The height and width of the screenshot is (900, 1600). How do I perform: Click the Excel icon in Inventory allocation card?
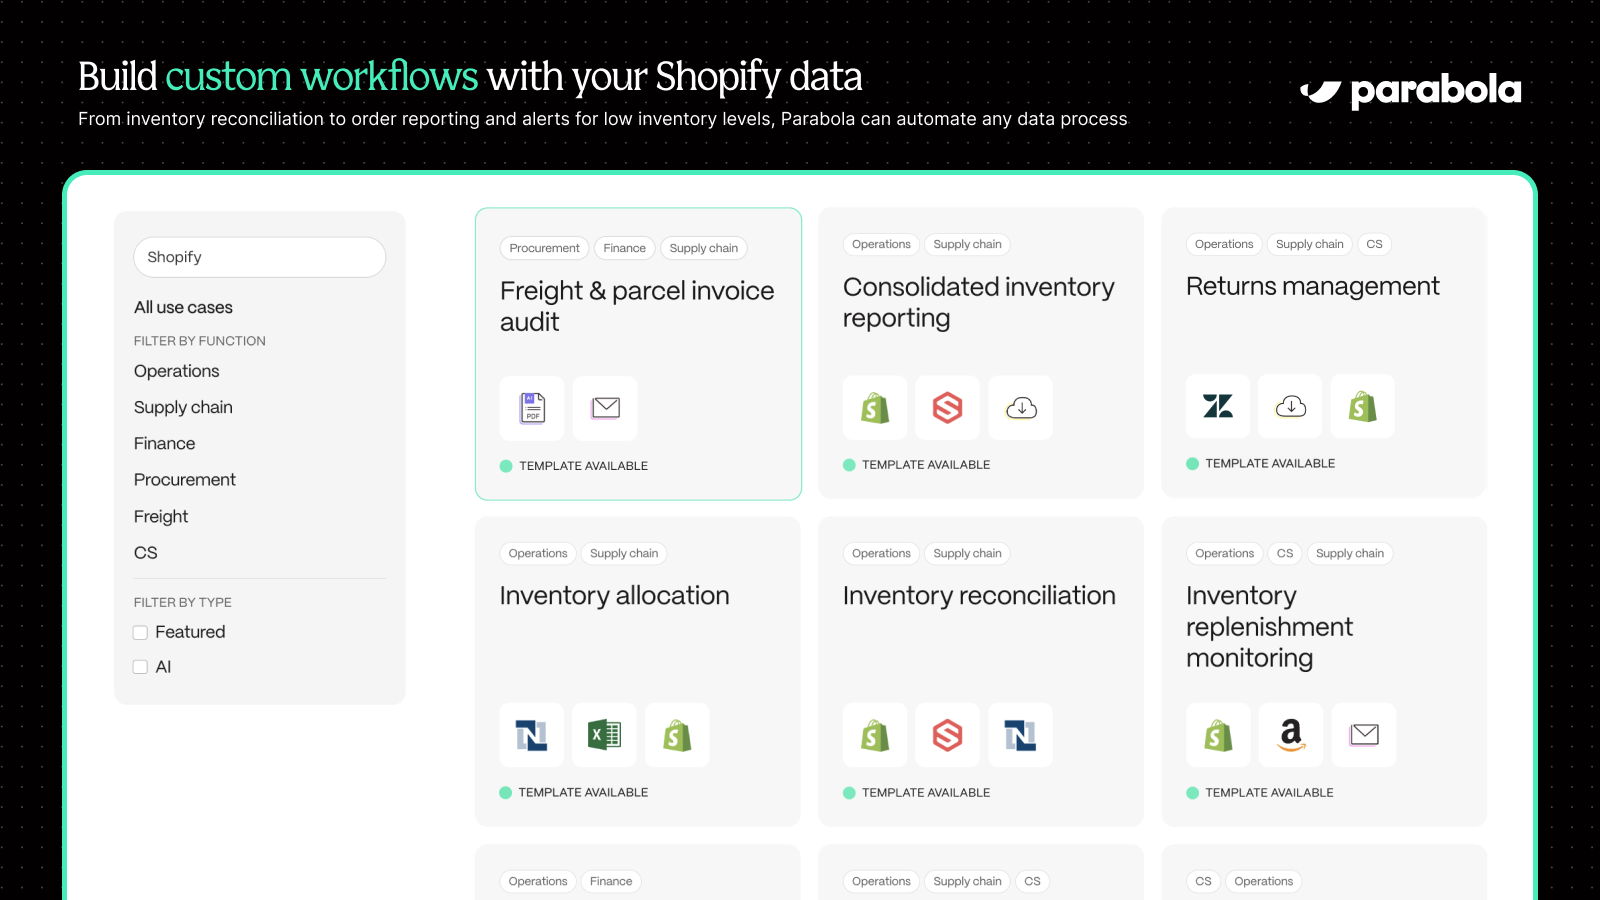click(x=604, y=735)
